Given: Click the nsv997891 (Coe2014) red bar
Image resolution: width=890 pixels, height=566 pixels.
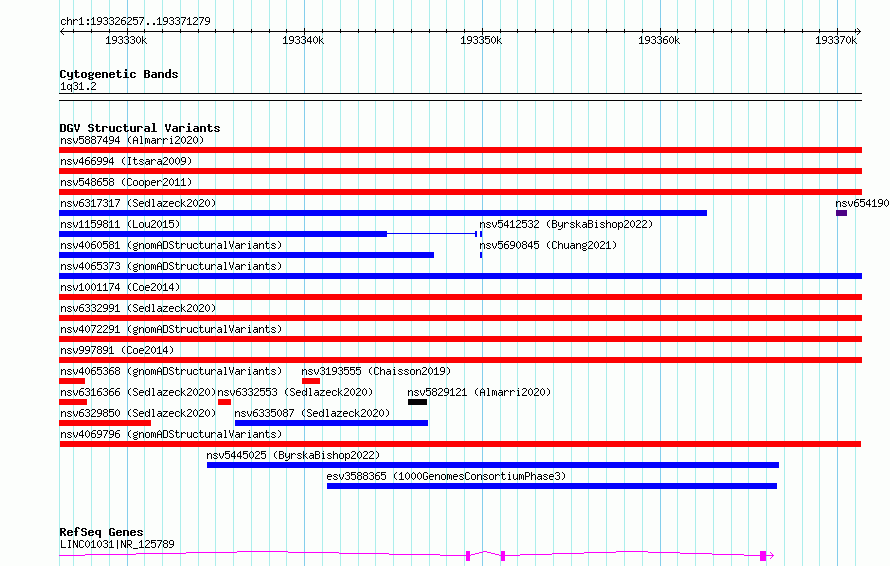Looking at the screenshot, I should click(x=460, y=360).
